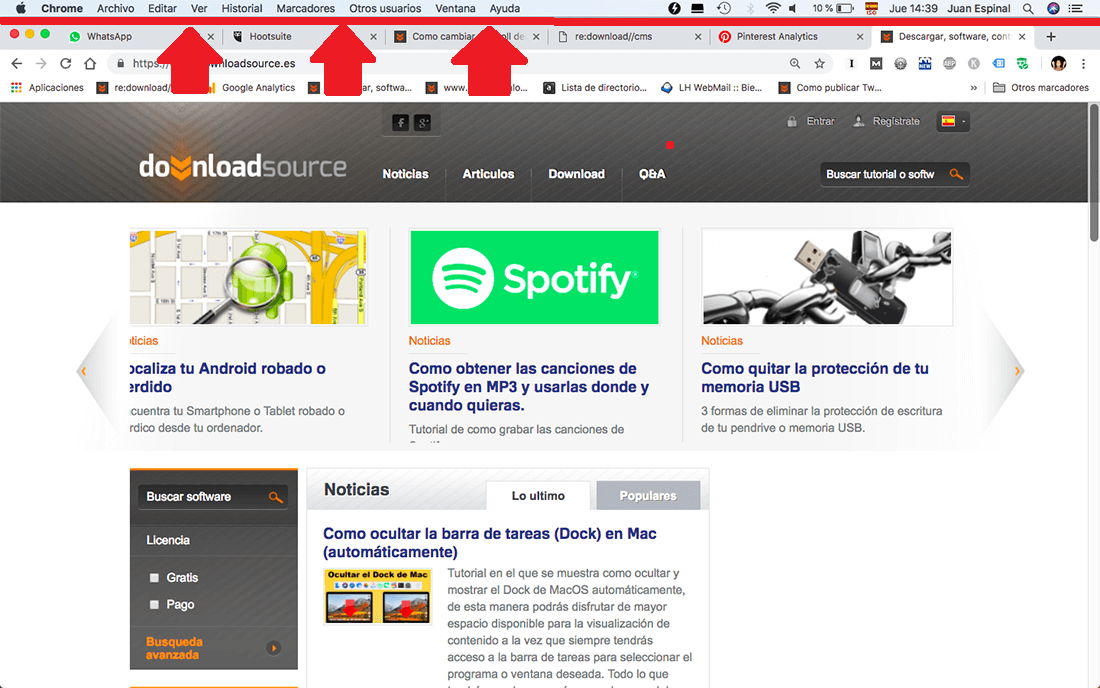Open the Instapaper 'I' extension
This screenshot has width=1100, height=688.
point(851,63)
